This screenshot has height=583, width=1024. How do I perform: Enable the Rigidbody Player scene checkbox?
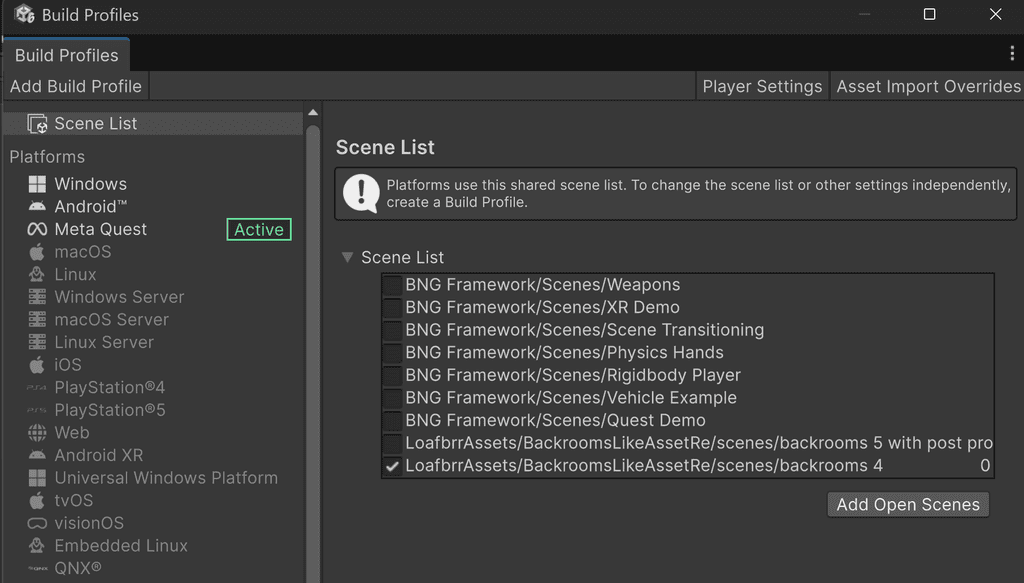point(392,375)
